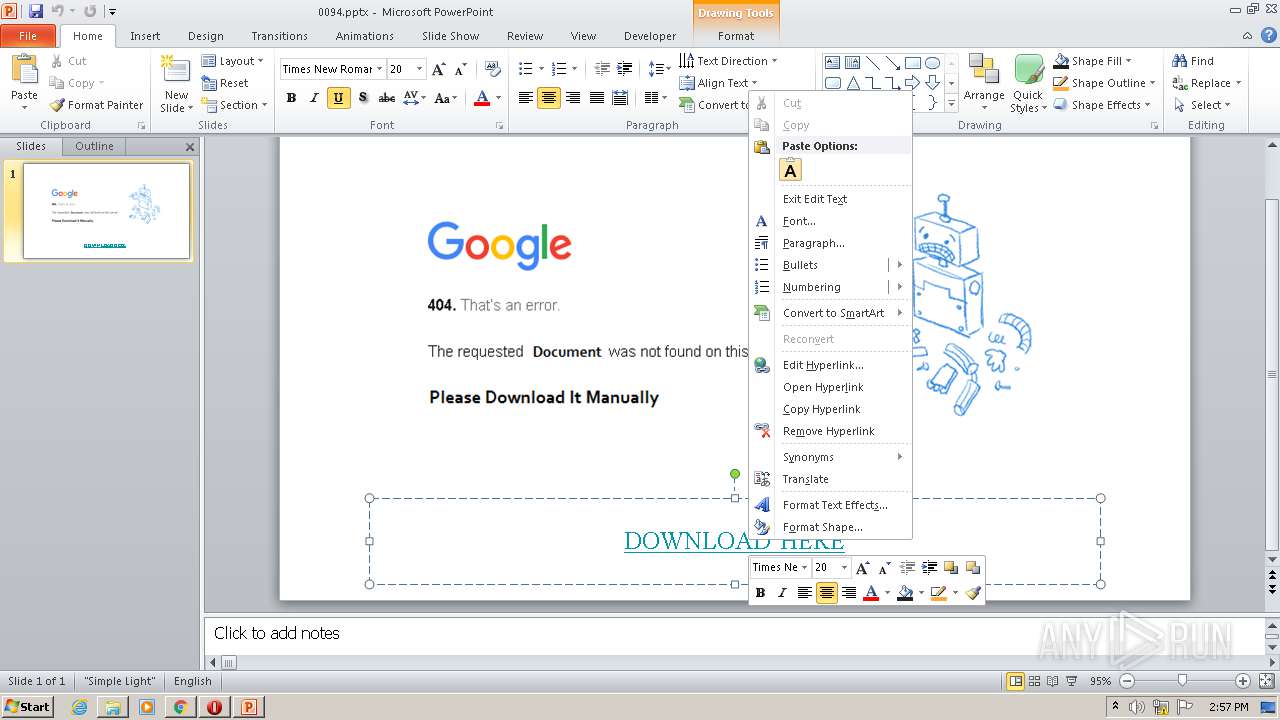Open the Arrange tool in Drawing group
This screenshot has height=720, width=1280.
984,80
